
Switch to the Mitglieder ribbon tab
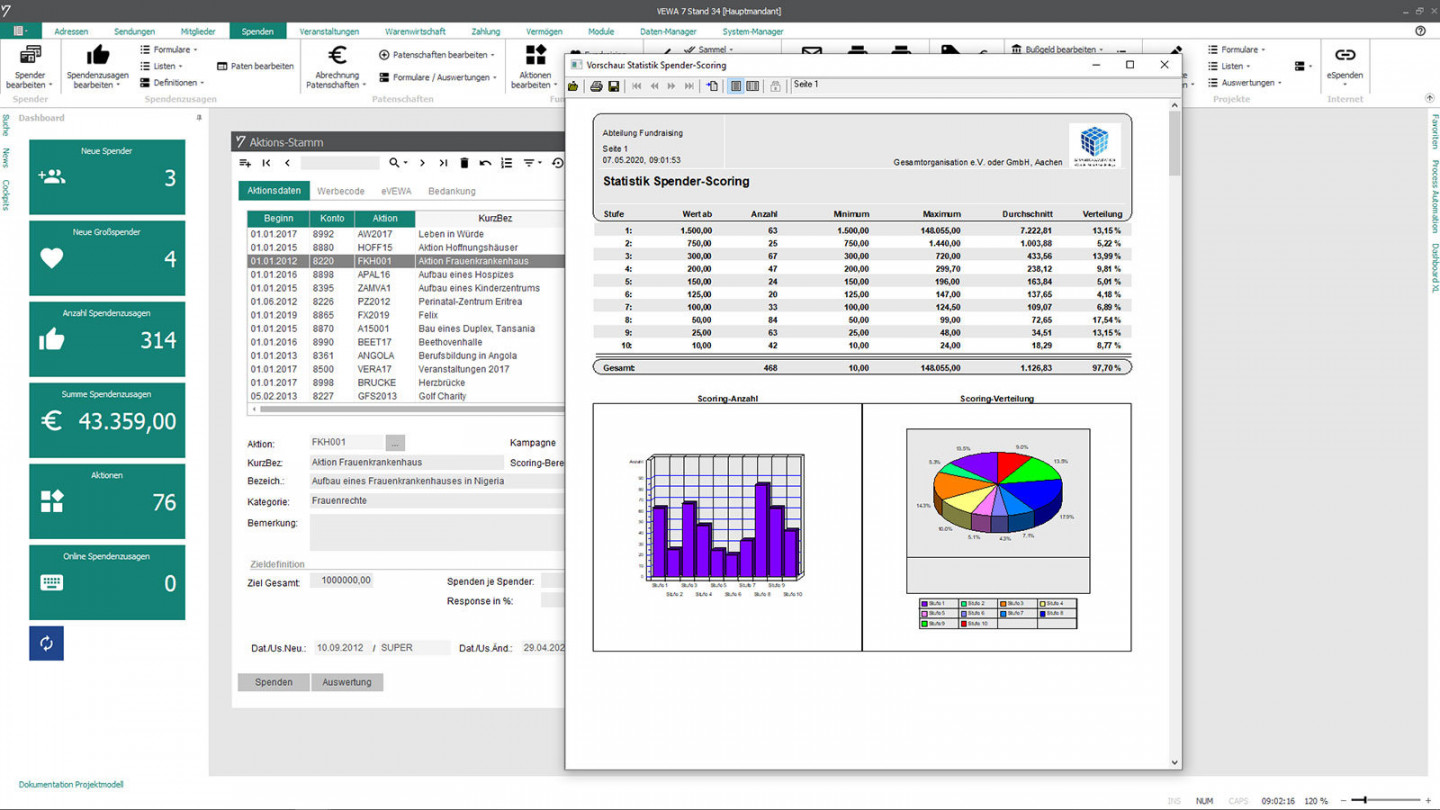[198, 31]
